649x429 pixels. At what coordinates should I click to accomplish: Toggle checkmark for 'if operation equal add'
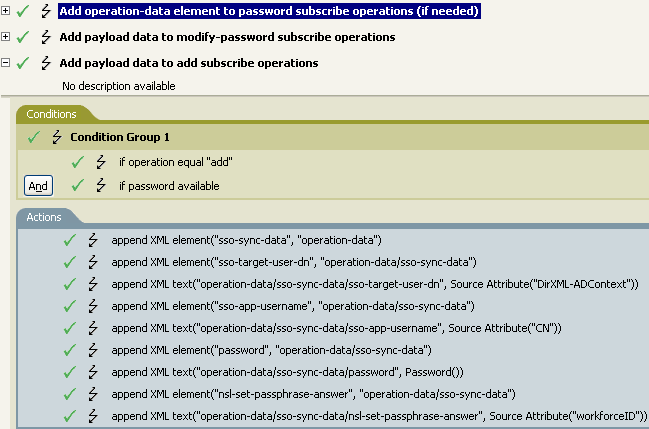pos(78,162)
